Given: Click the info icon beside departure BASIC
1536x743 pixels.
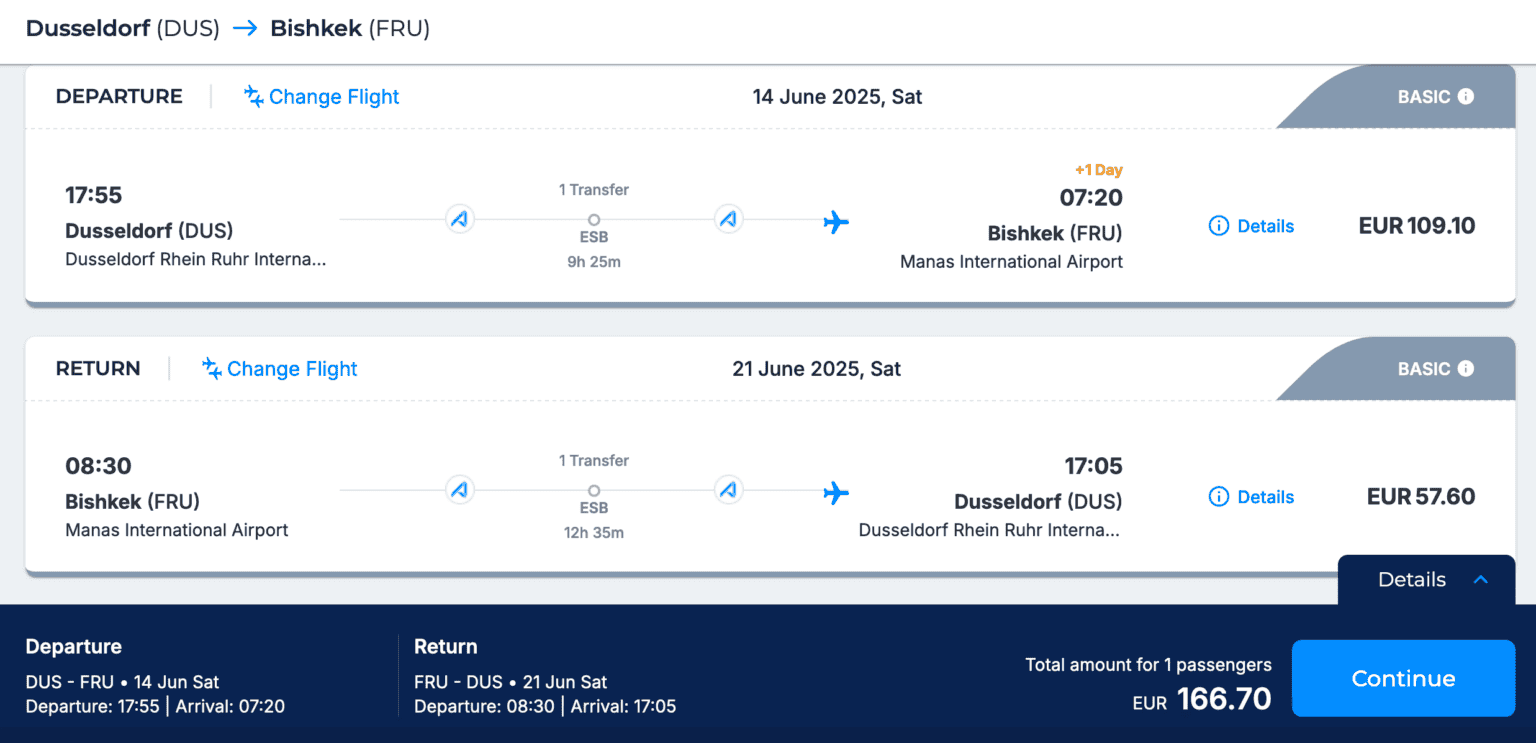Looking at the screenshot, I should point(1466,97).
